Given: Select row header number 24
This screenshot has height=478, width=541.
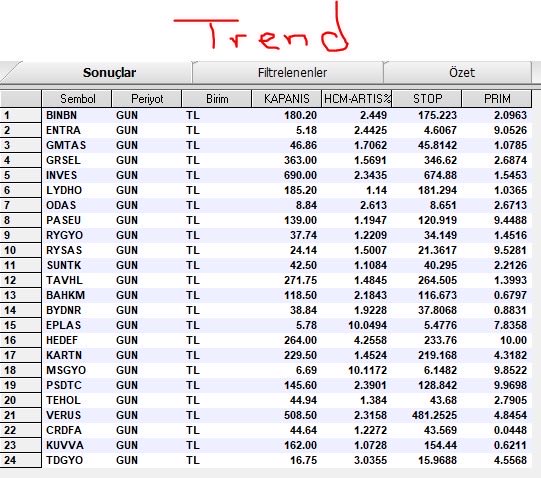Looking at the screenshot, I should coord(21,460).
